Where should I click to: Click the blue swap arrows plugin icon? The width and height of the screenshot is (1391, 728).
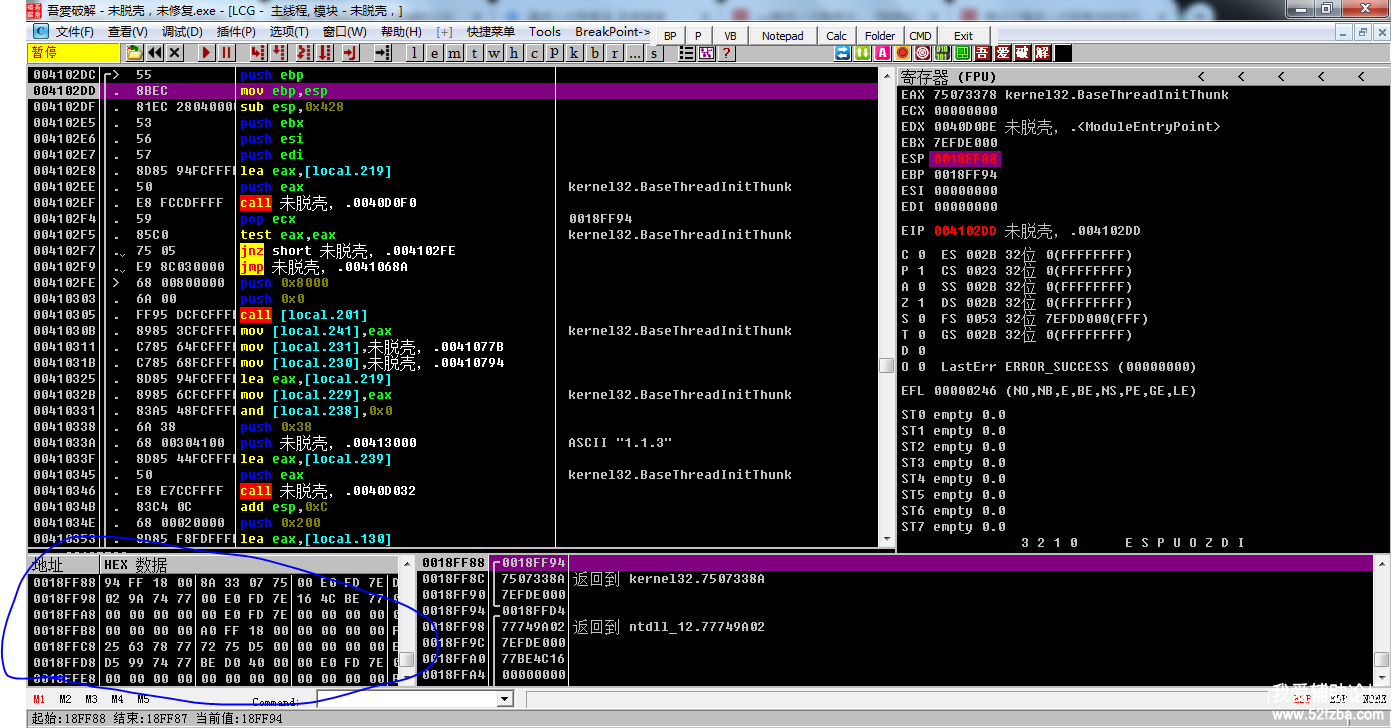[x=843, y=53]
